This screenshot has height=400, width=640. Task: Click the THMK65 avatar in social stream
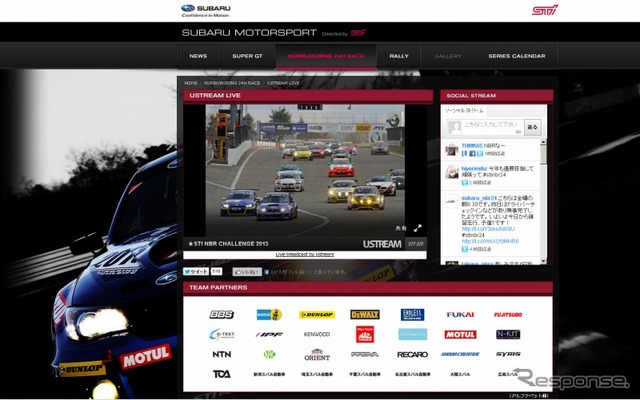[x=452, y=149]
